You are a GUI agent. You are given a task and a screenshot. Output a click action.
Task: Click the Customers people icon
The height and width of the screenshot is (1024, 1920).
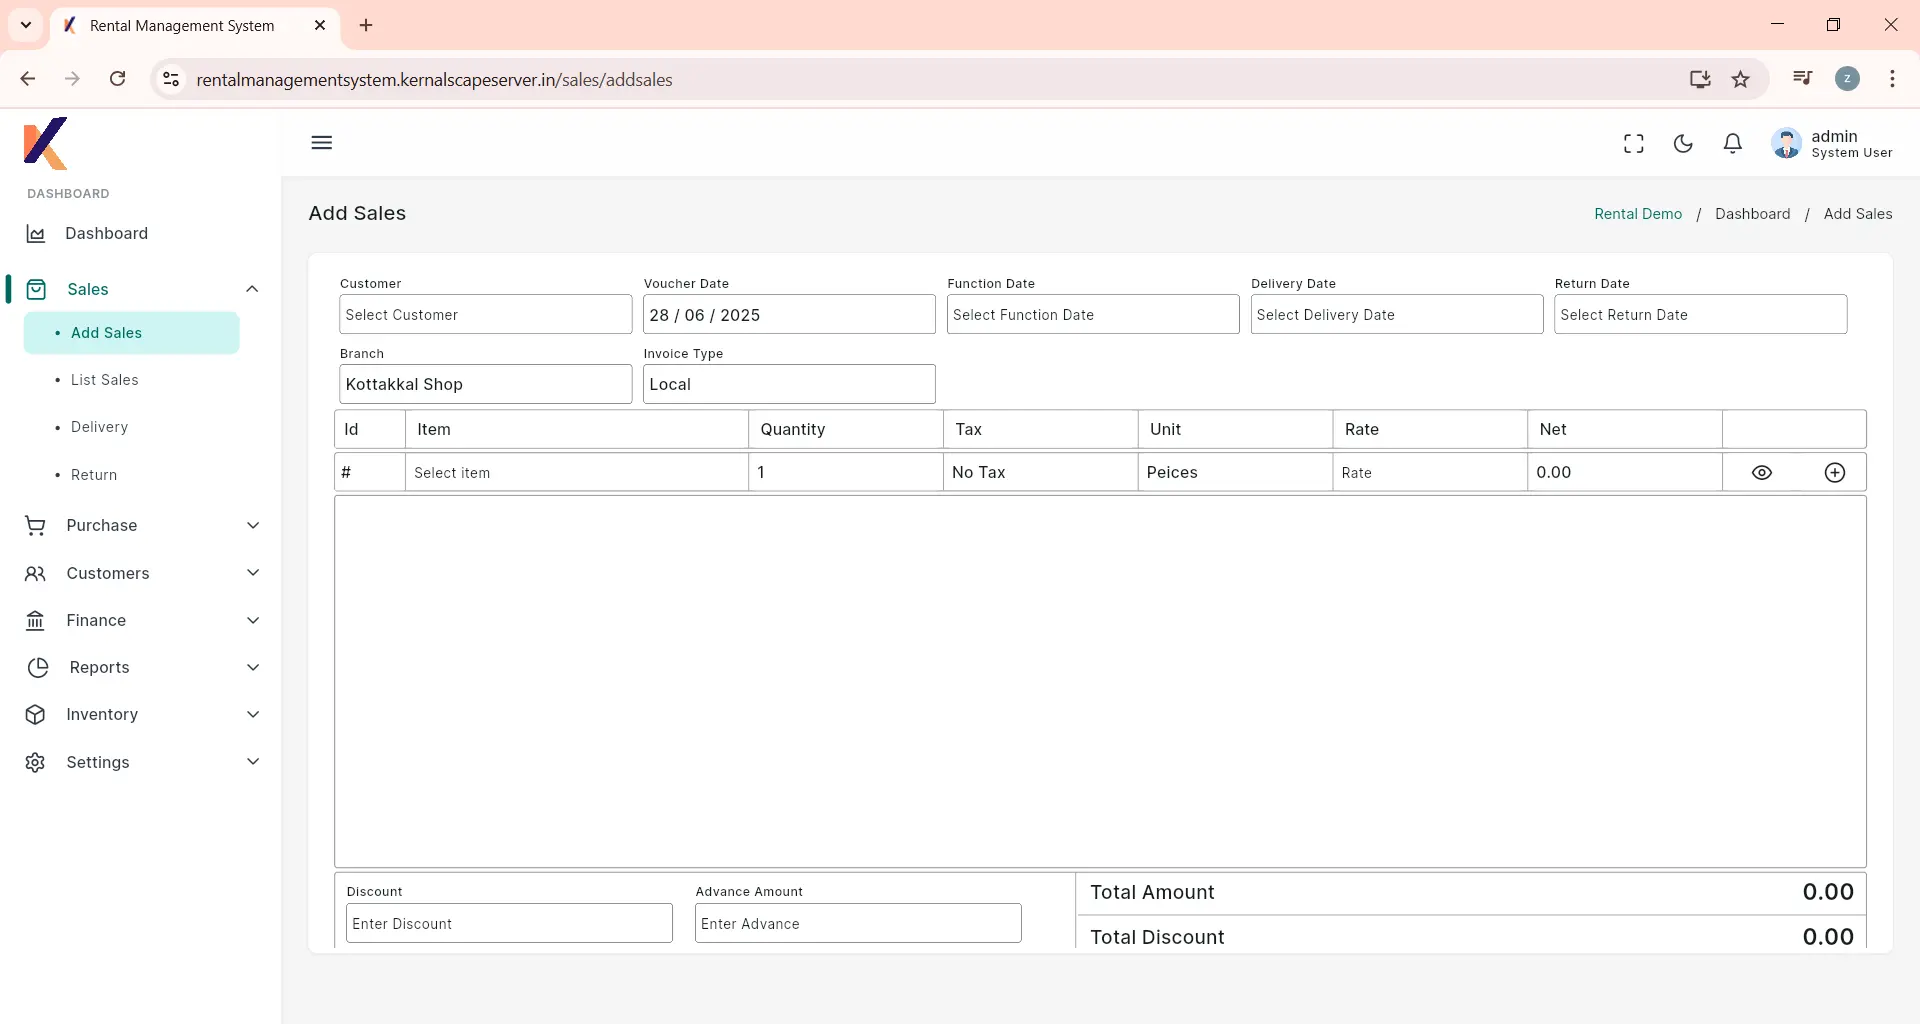[x=36, y=574]
